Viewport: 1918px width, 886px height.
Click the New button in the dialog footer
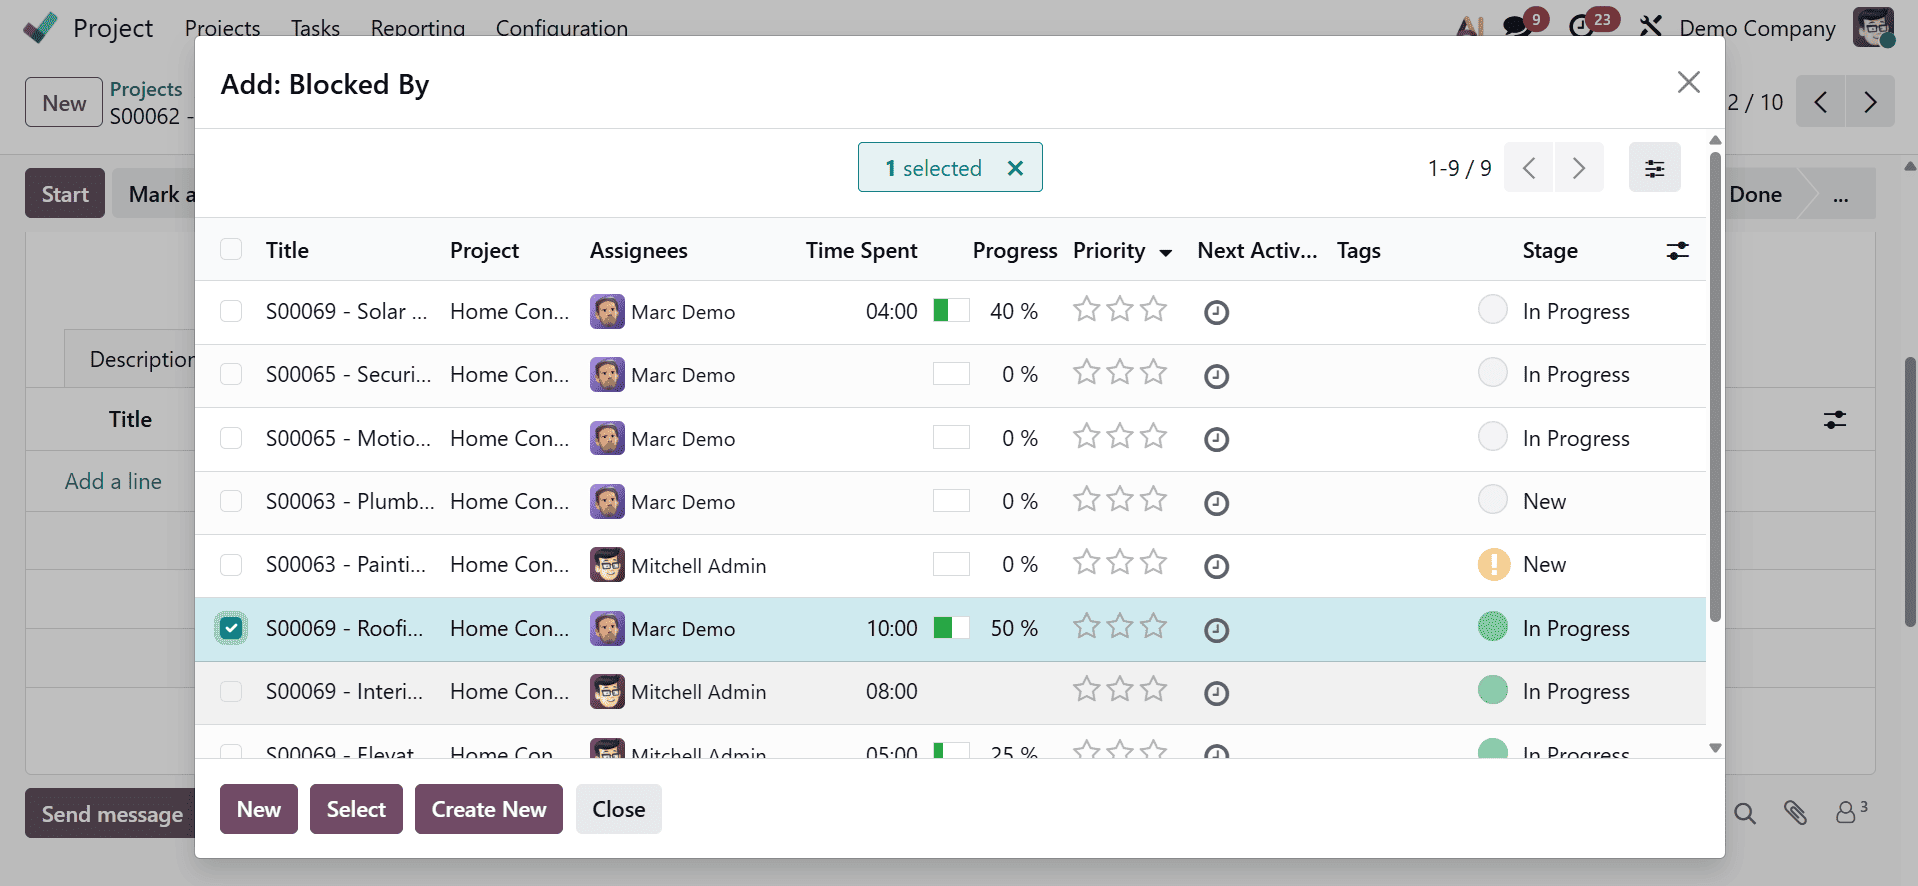click(x=259, y=809)
